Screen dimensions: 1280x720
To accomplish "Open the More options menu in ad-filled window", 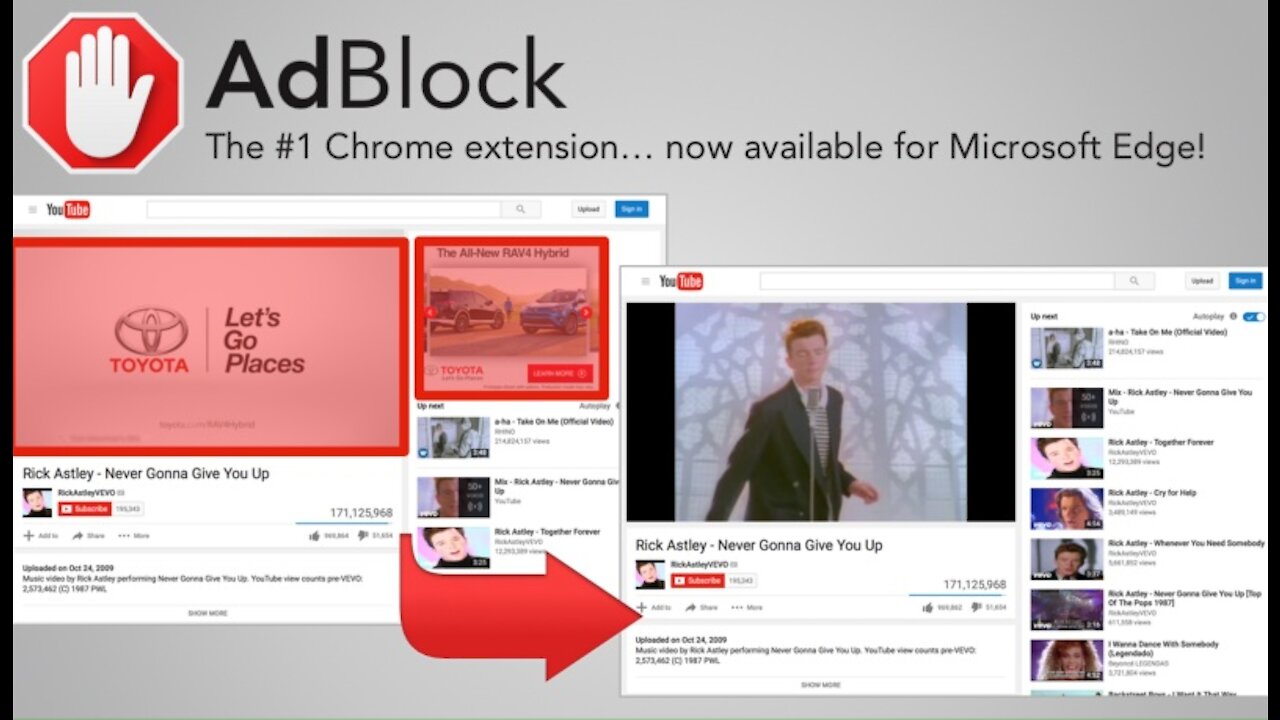I will (x=133, y=535).
